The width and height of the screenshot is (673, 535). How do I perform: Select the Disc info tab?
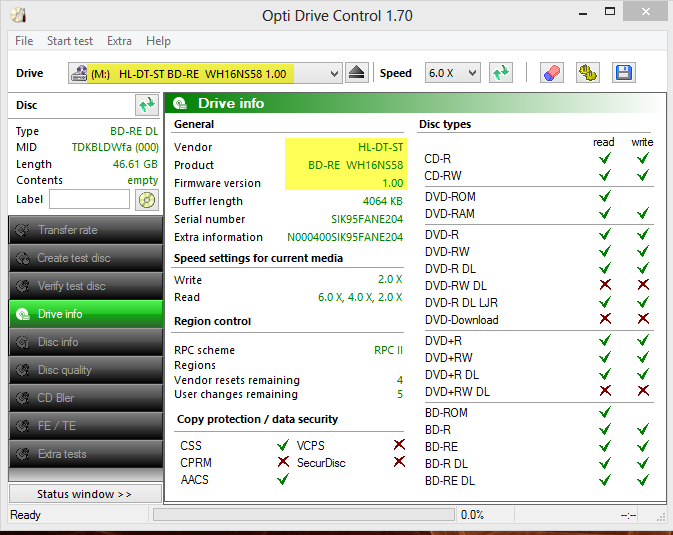pyautogui.click(x=86, y=342)
